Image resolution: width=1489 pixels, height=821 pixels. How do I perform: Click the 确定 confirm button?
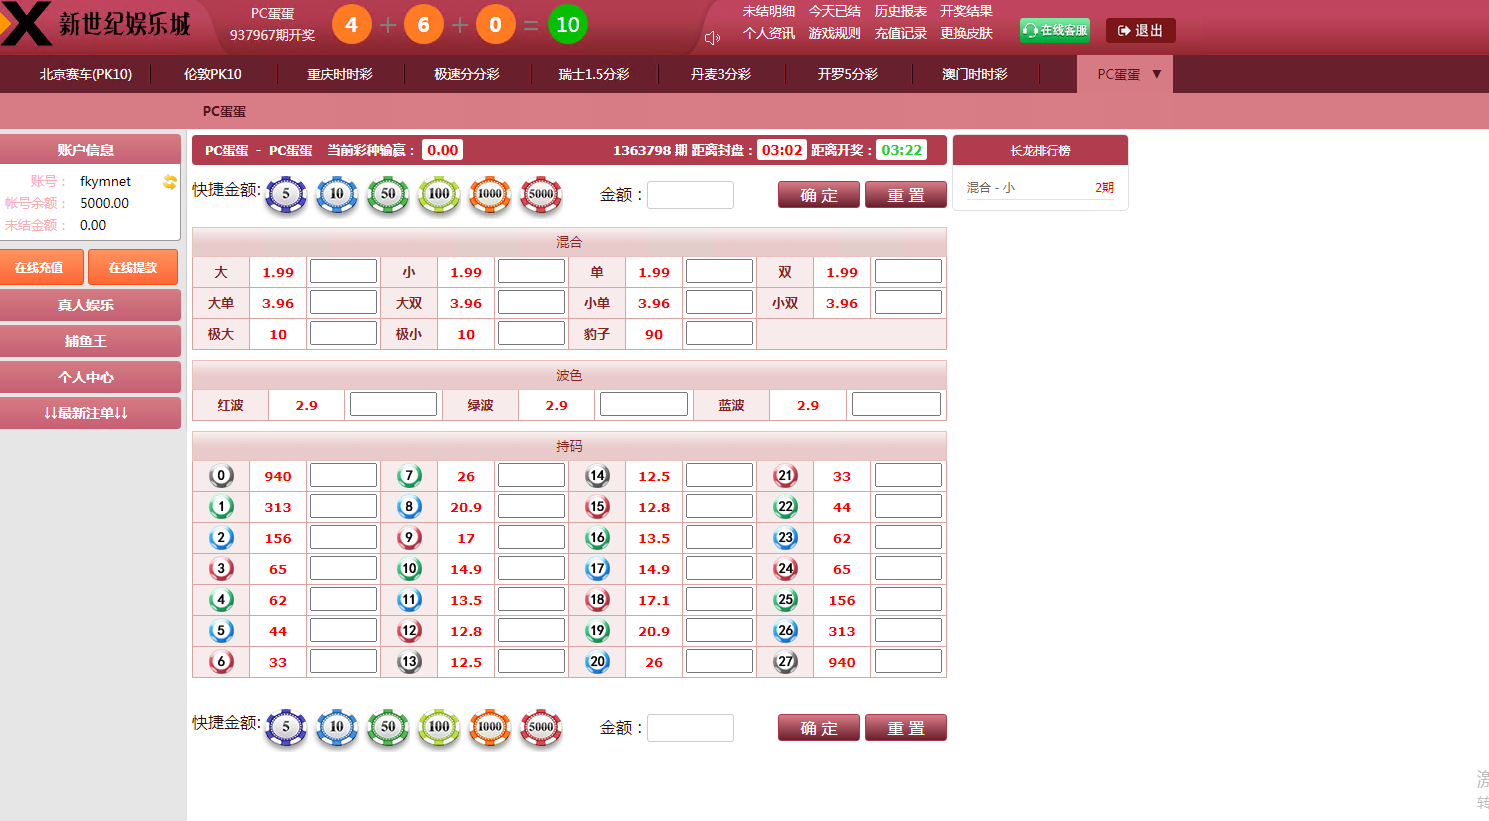[x=818, y=195]
